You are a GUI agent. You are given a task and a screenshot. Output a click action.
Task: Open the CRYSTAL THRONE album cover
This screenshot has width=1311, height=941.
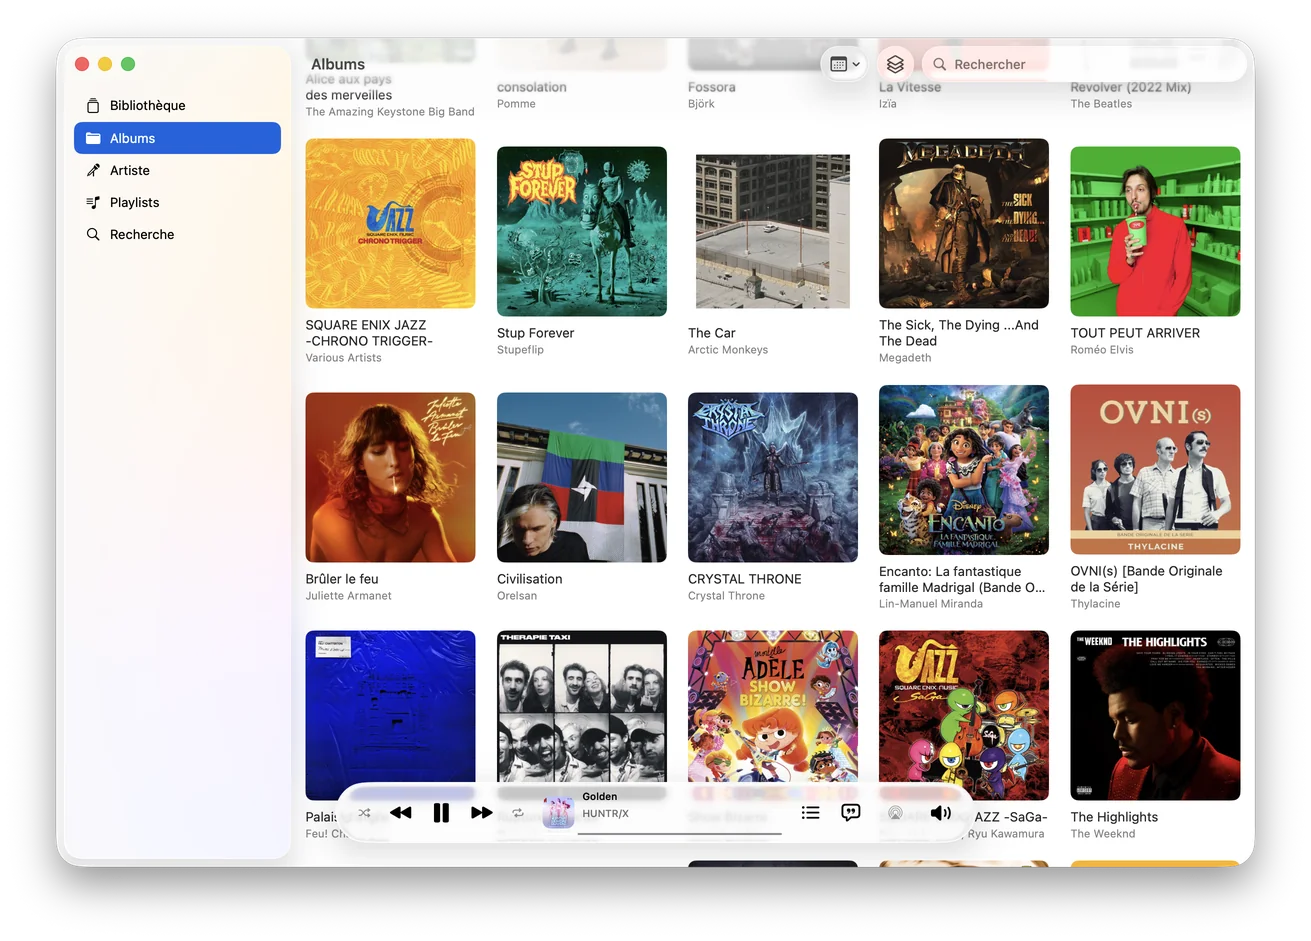click(x=773, y=477)
